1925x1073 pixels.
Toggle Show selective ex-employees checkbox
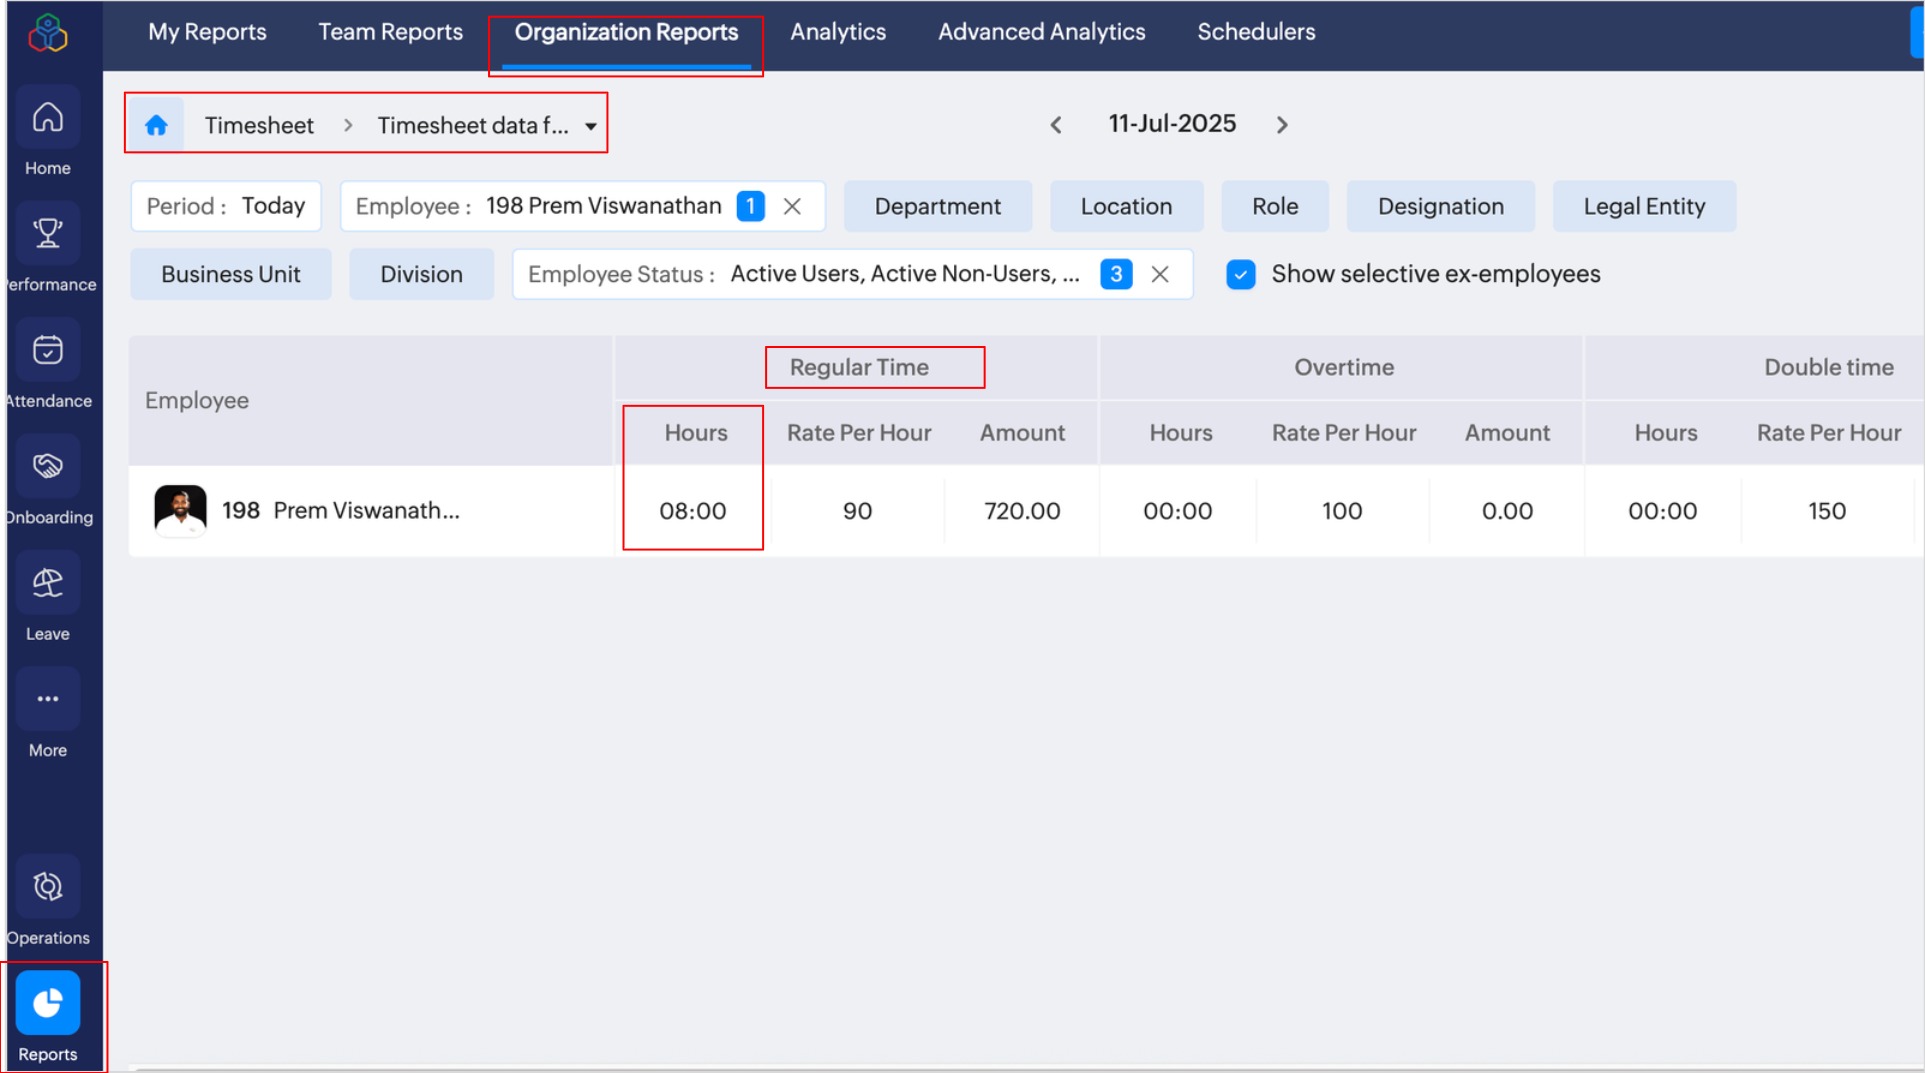pyautogui.click(x=1241, y=274)
